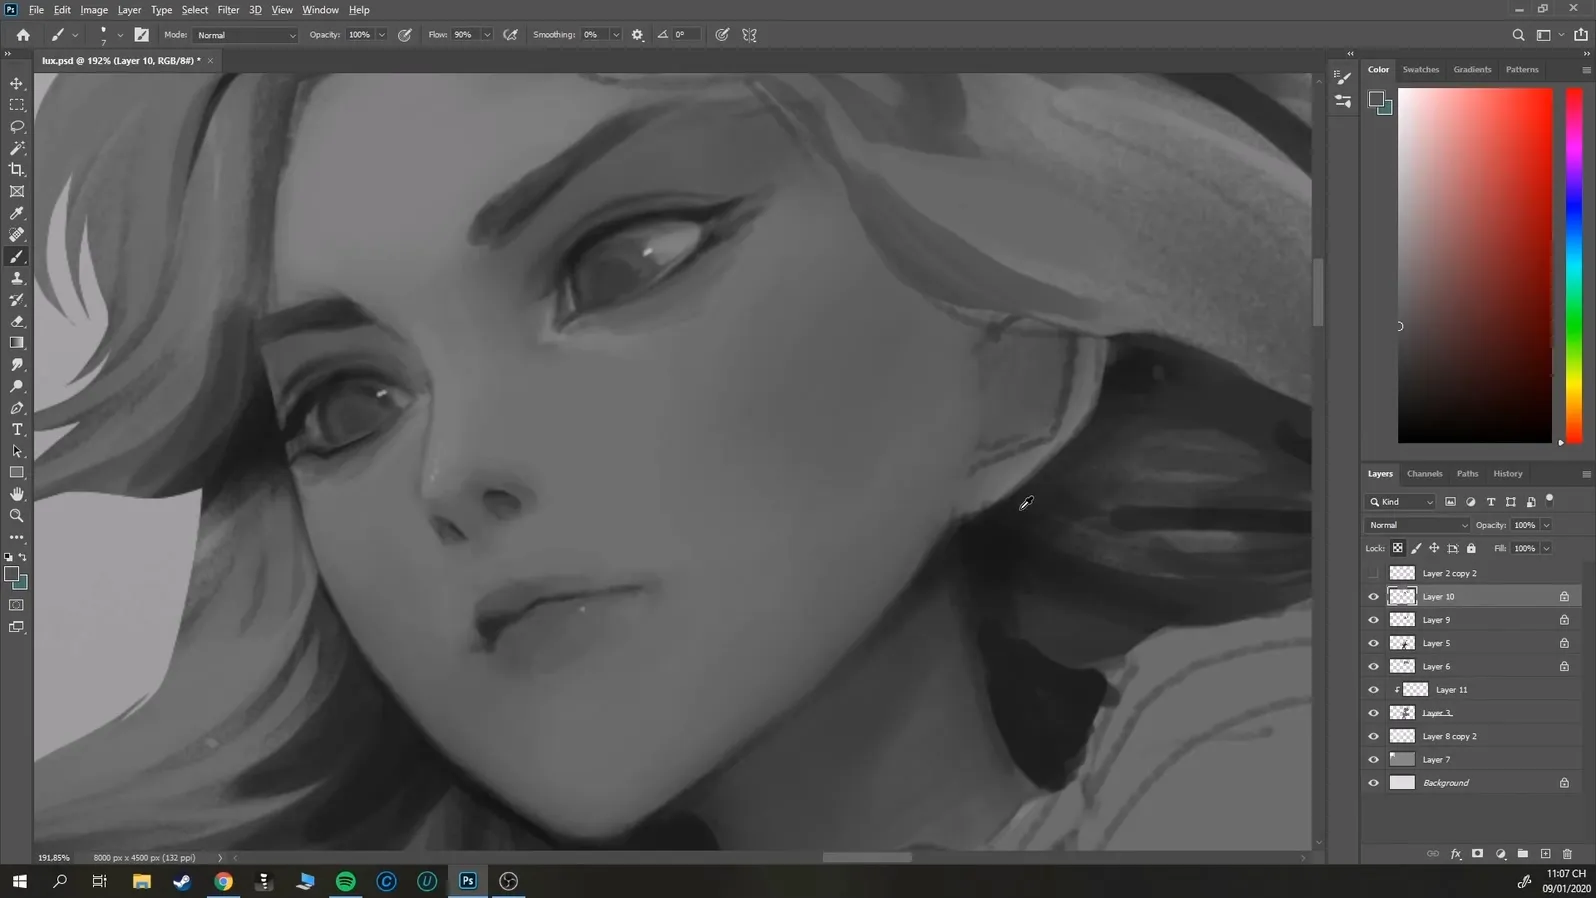Choose the Horizontal Type tool

(x=17, y=430)
